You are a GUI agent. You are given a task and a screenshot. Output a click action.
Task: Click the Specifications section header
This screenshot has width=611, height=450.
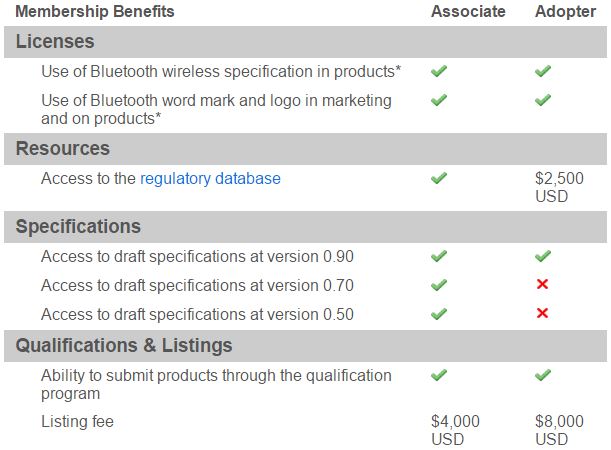point(78,226)
